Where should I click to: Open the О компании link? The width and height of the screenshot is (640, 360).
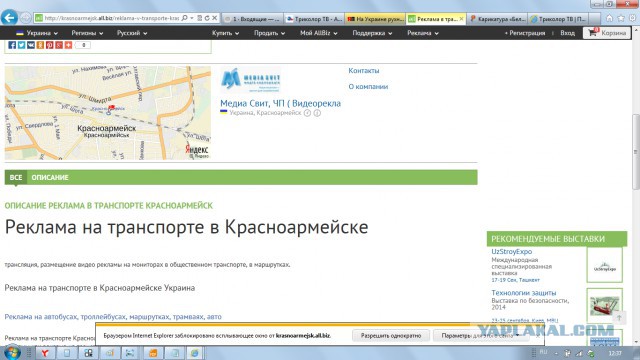(368, 87)
